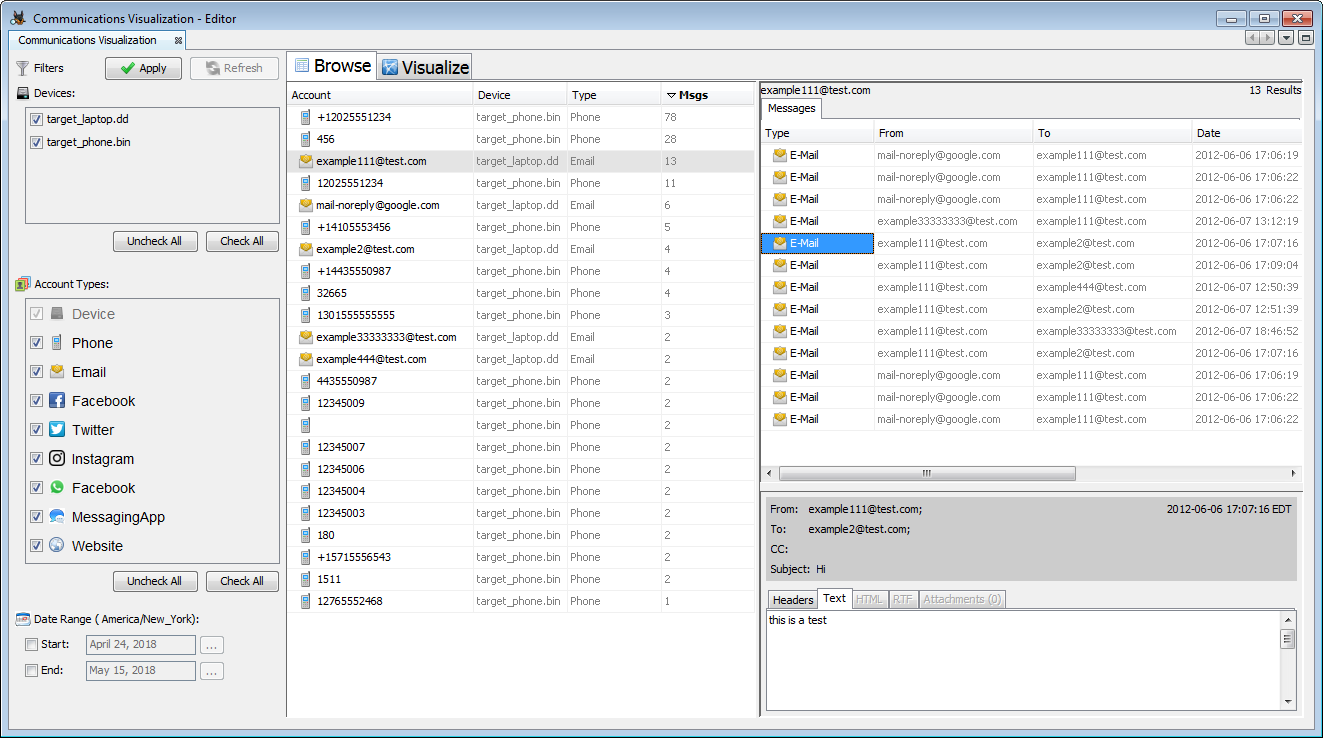Screen dimensions: 1323x738
Task: Click the green WhatsApp-style icon in Account Types
Action: (57, 488)
